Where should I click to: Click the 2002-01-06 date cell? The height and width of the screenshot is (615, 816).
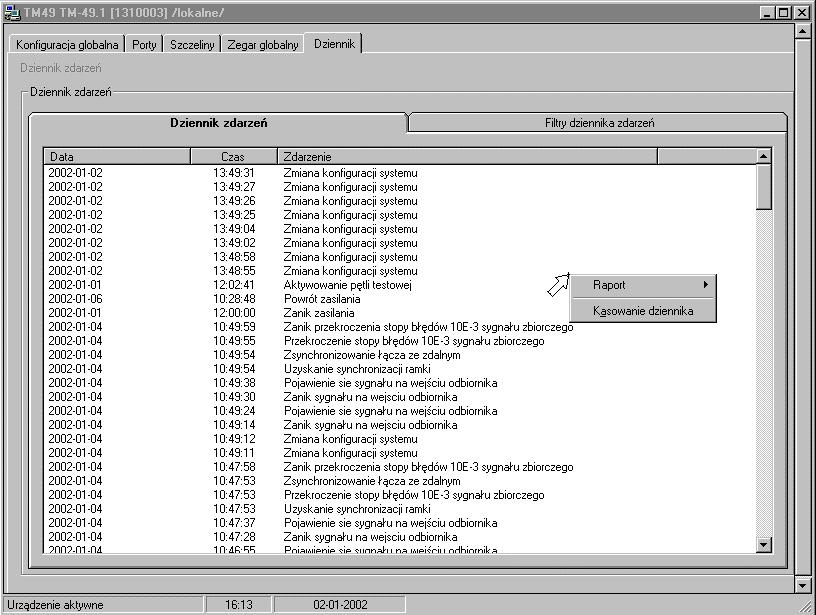tap(75, 299)
